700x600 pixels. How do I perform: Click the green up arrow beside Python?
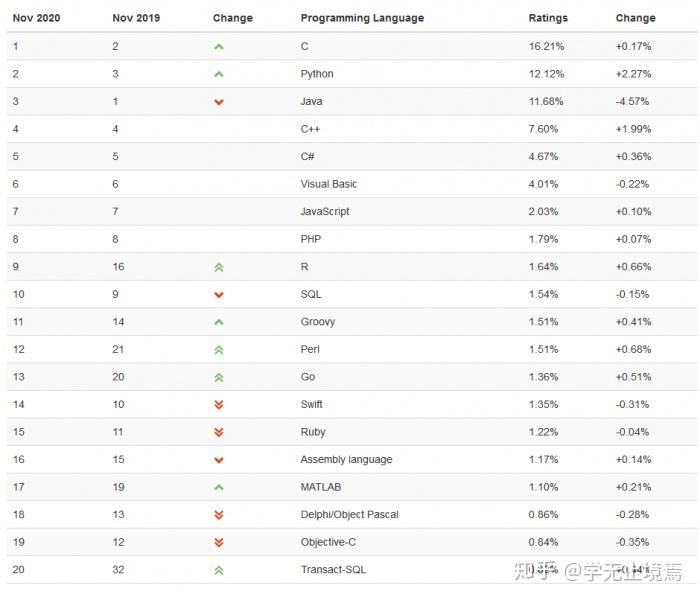pos(219,74)
